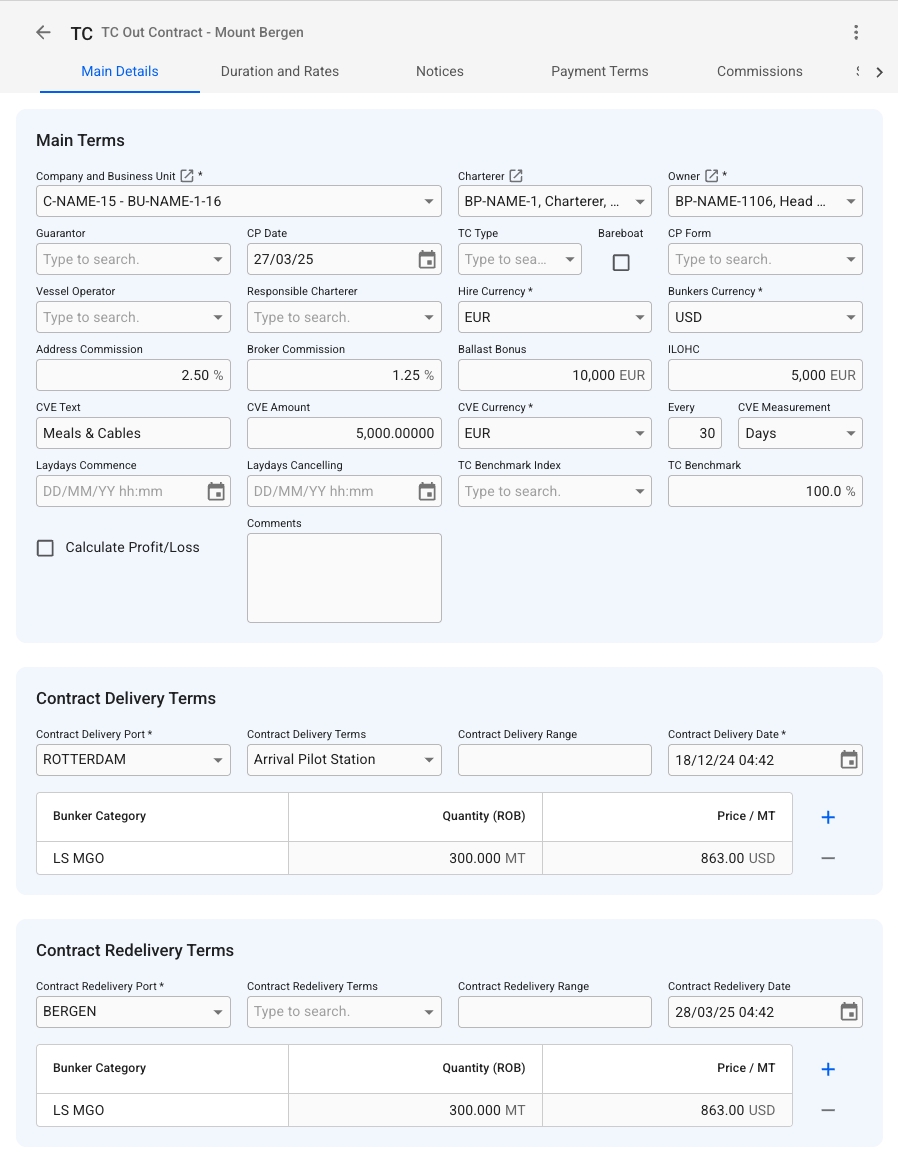Open the three-dot more options menu
898x1152 pixels.
(x=856, y=32)
